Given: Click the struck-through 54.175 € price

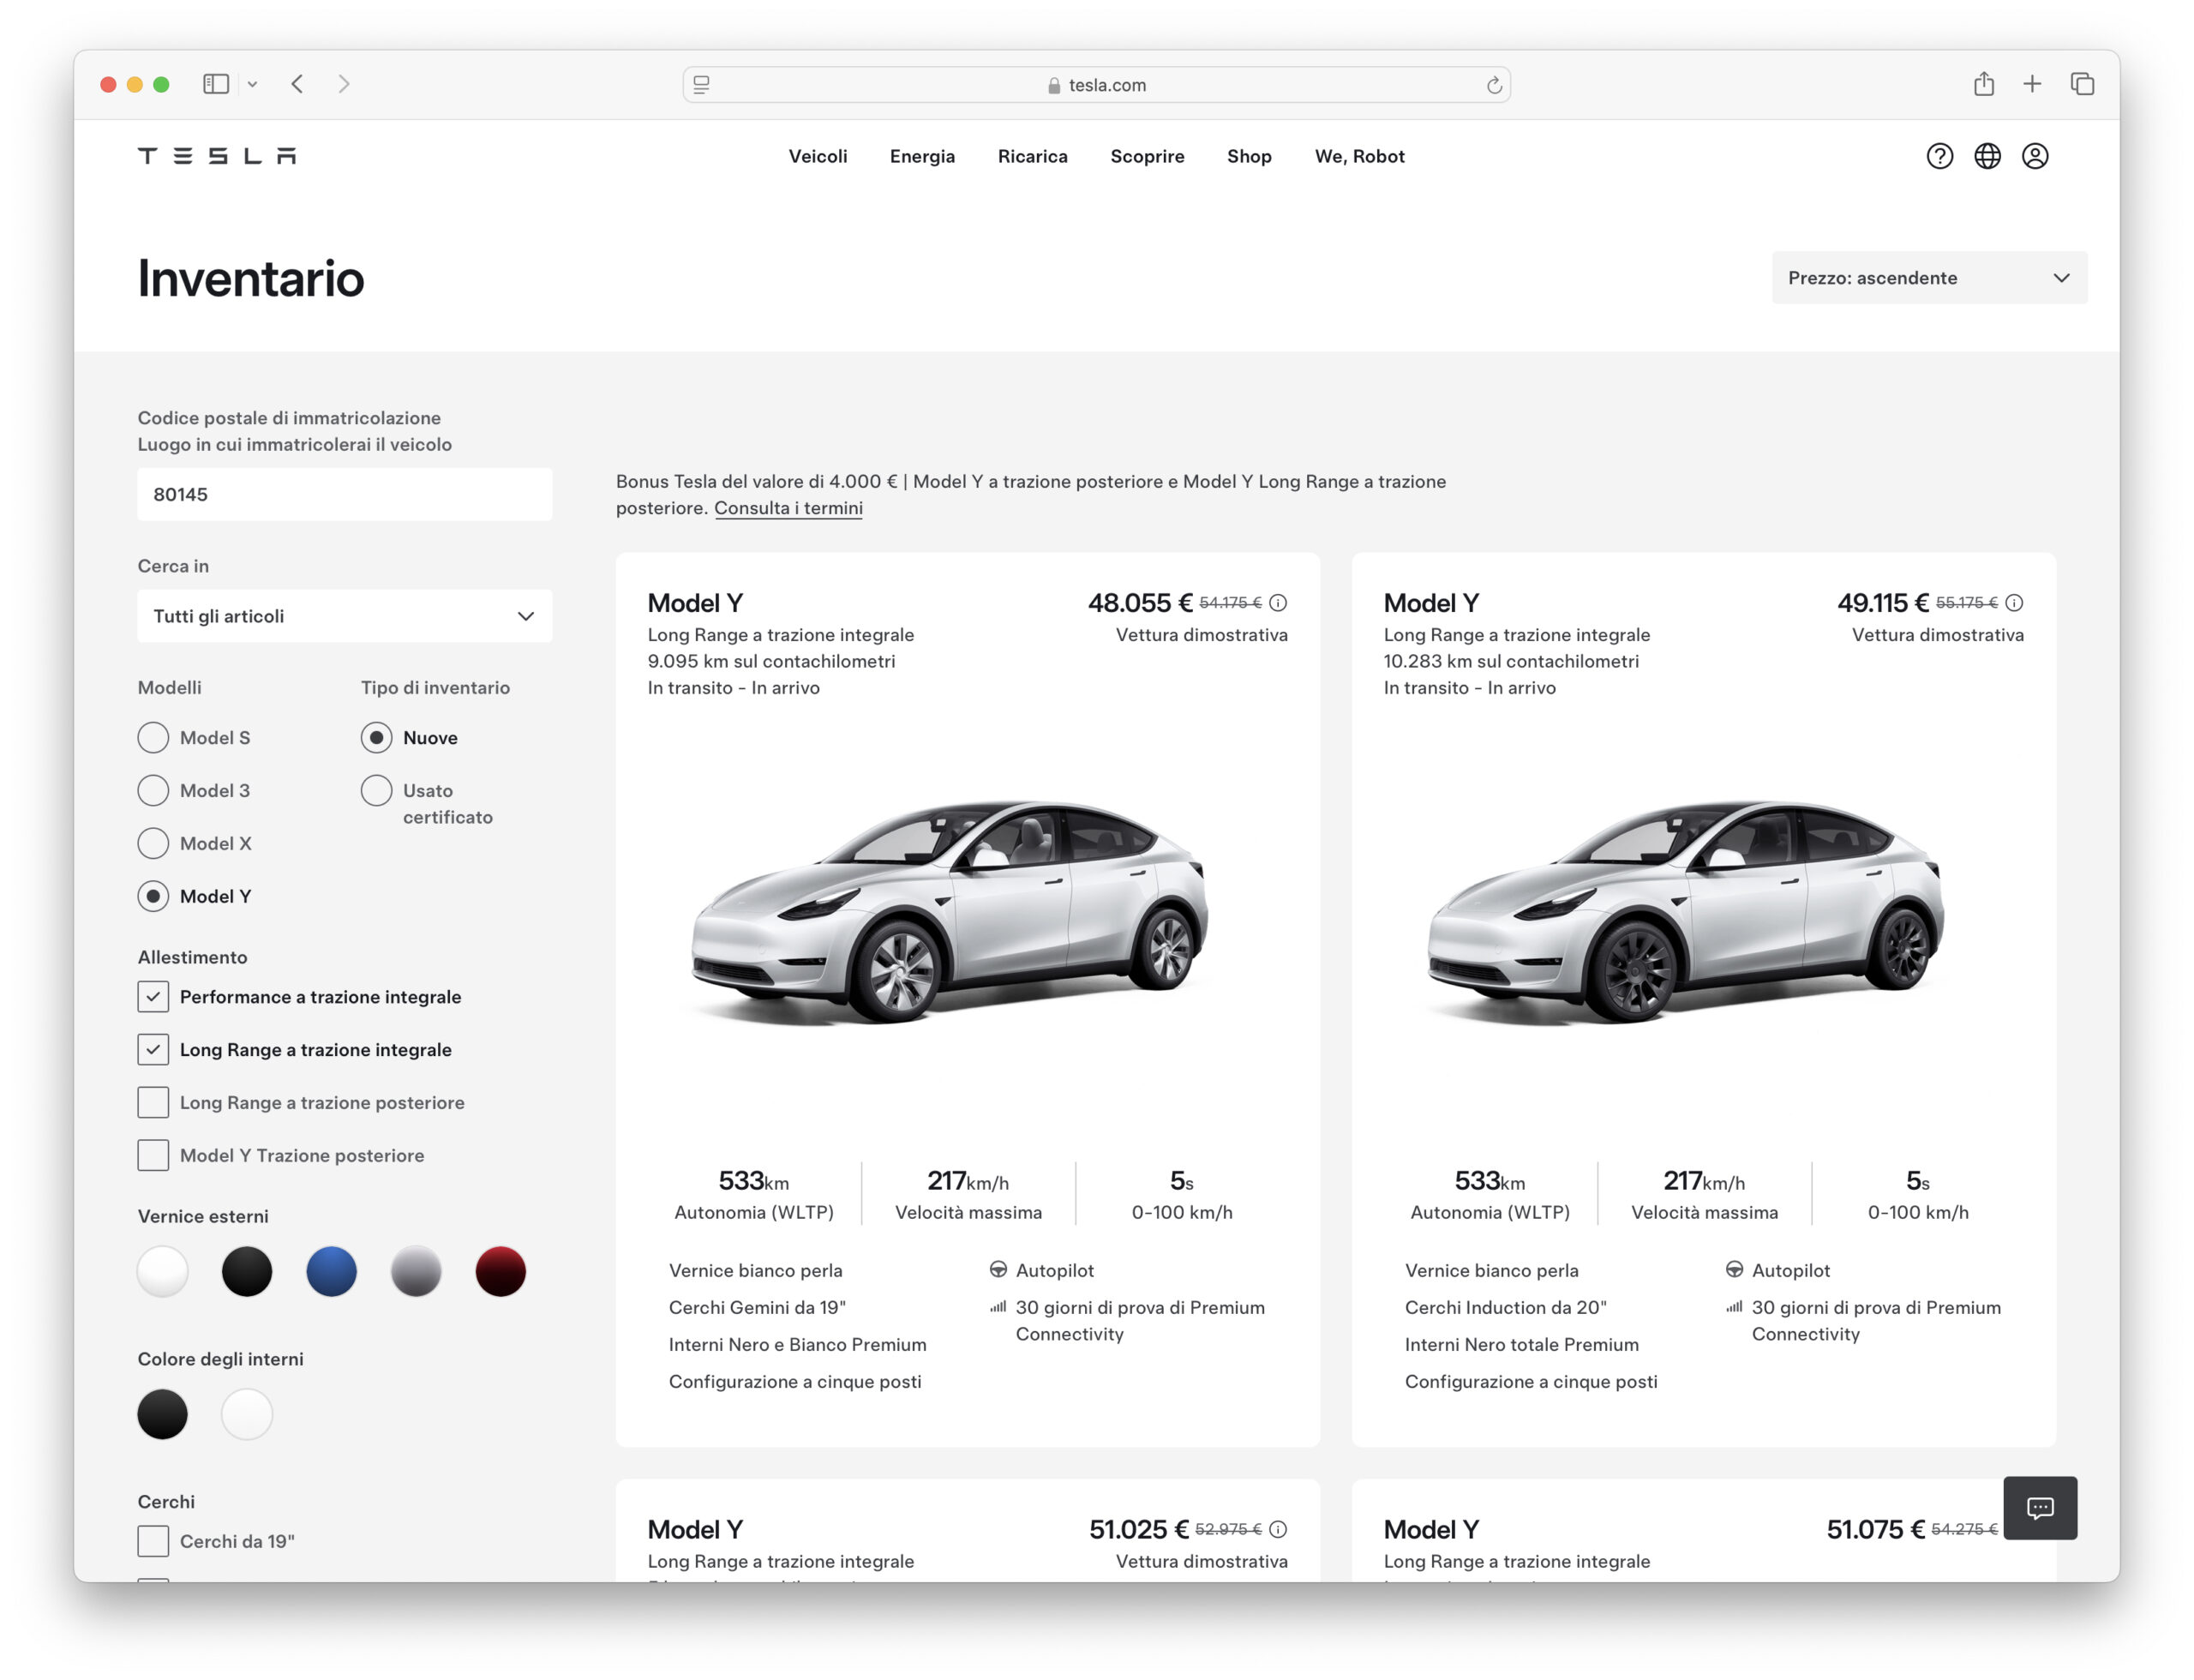Looking at the screenshot, I should click(x=1230, y=603).
